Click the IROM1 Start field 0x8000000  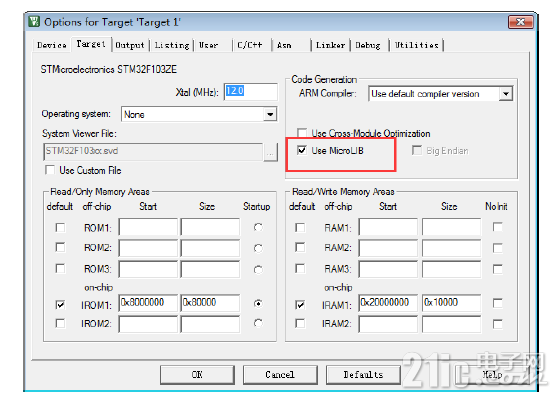pos(148,303)
